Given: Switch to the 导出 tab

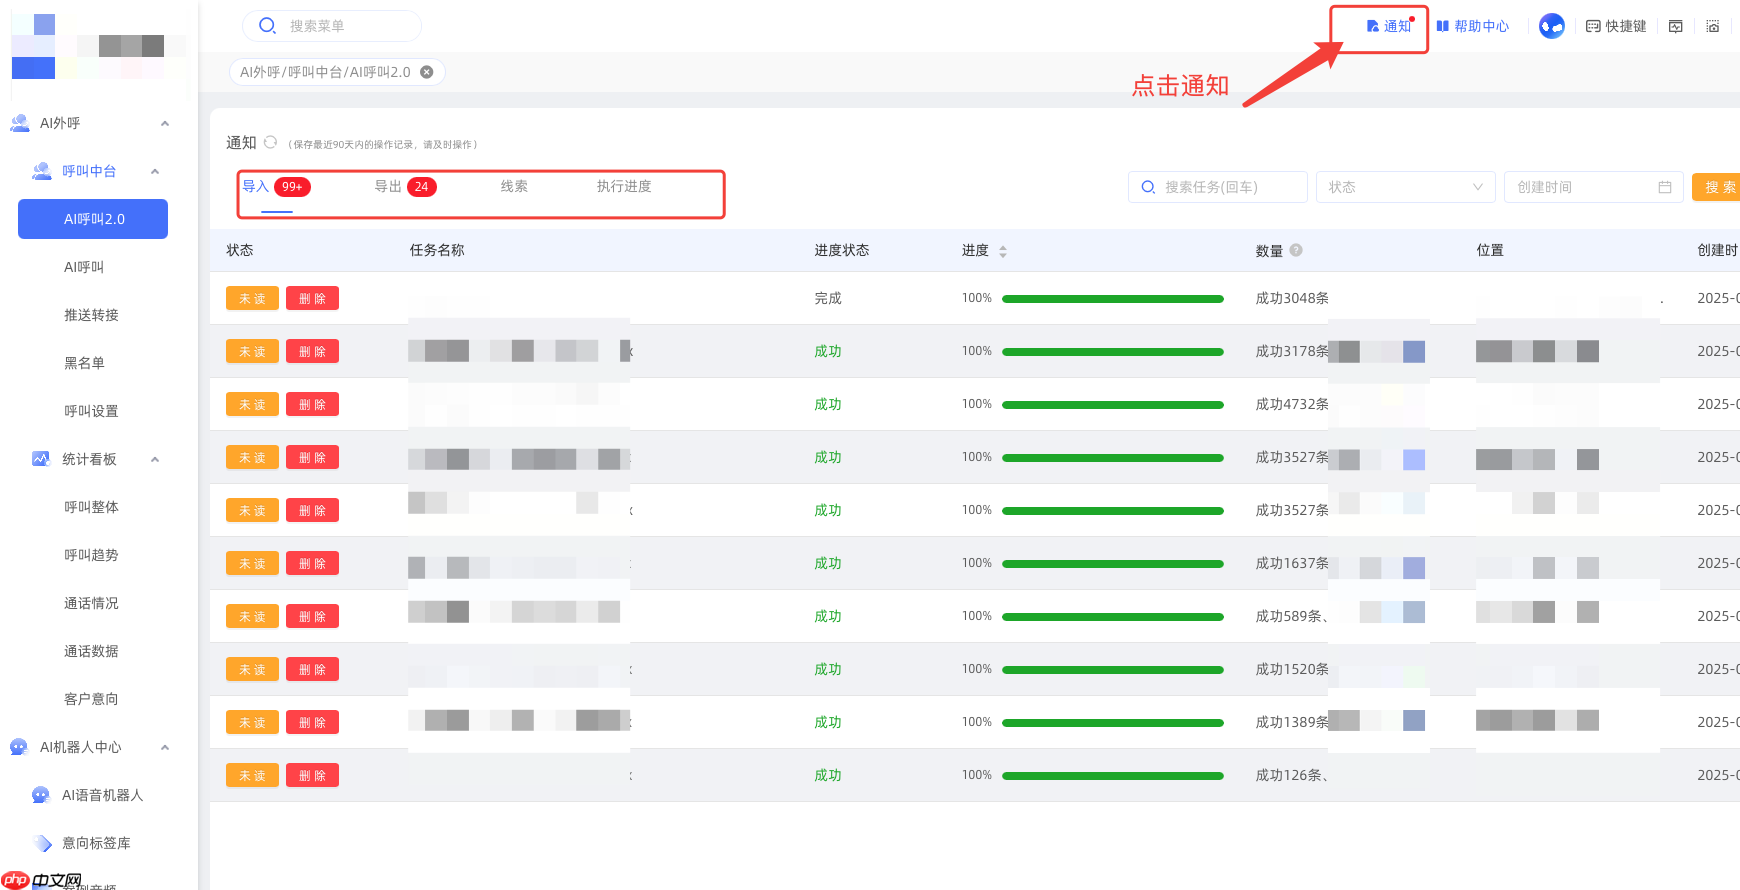Looking at the screenshot, I should coord(405,187).
